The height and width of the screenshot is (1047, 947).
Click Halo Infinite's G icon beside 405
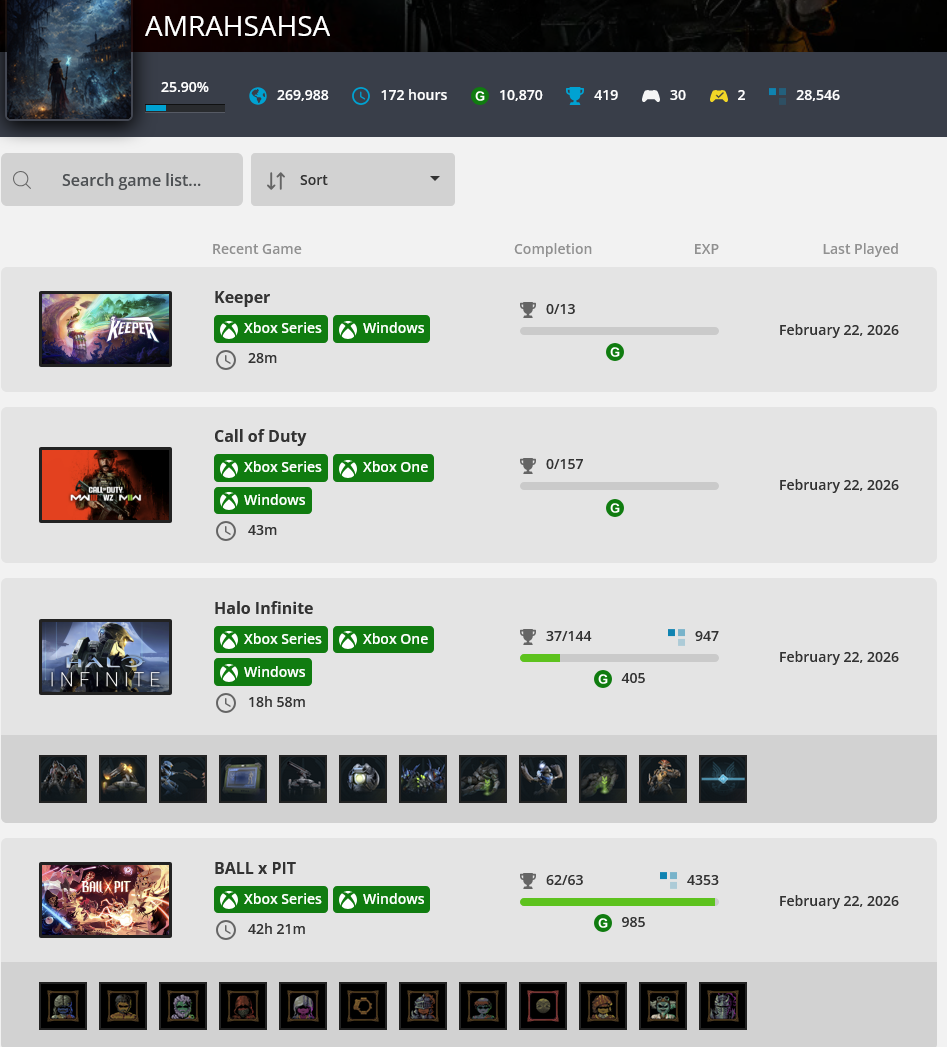pos(602,679)
